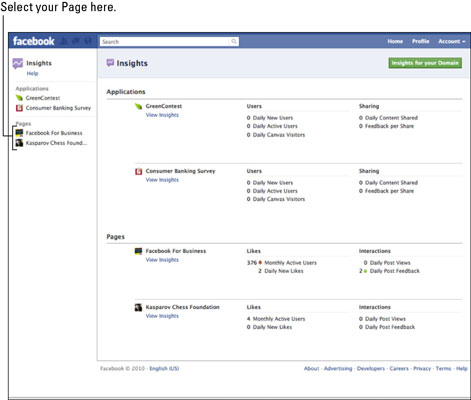Click Insights for your Domain button
The height and width of the screenshot is (400, 471).
(x=425, y=63)
